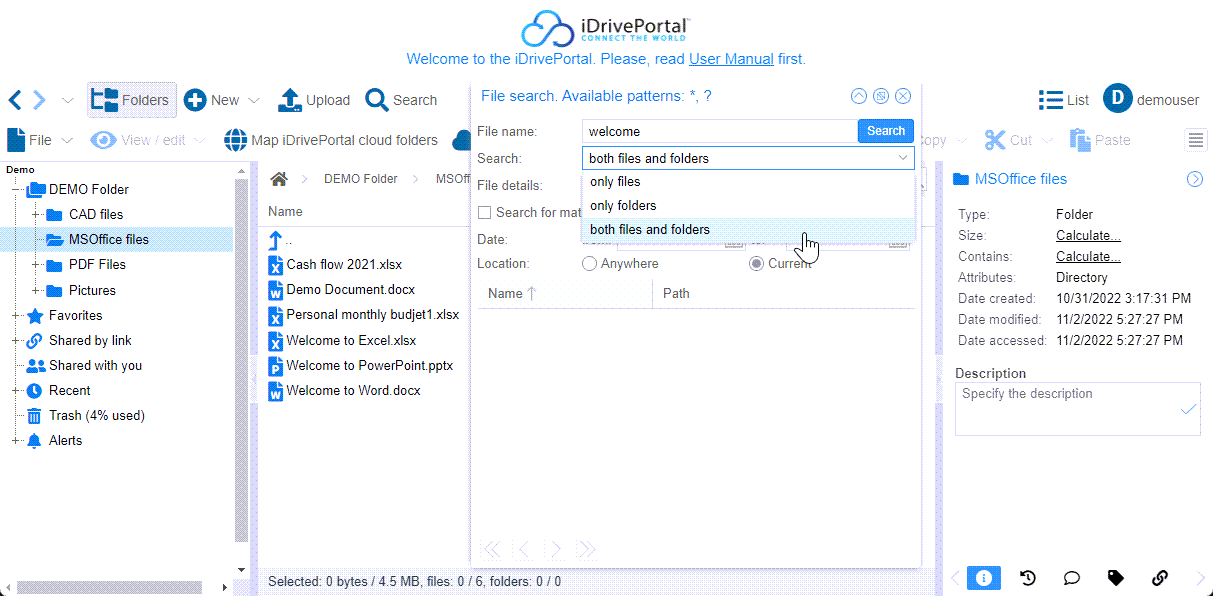Open the User Manual link
The image size is (1213, 596).
pos(731,59)
